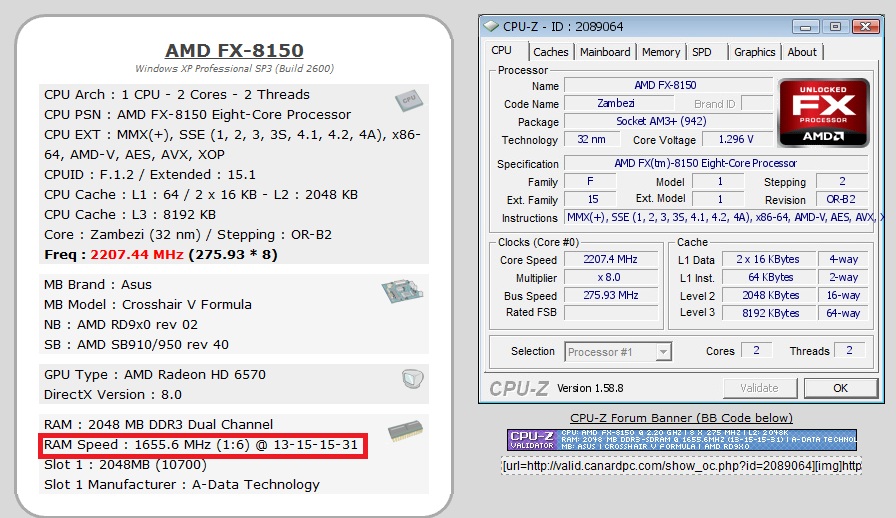Screen dimensions: 896x518
Task: Click the Level 3 64-way associativity value
Action: pos(843,313)
